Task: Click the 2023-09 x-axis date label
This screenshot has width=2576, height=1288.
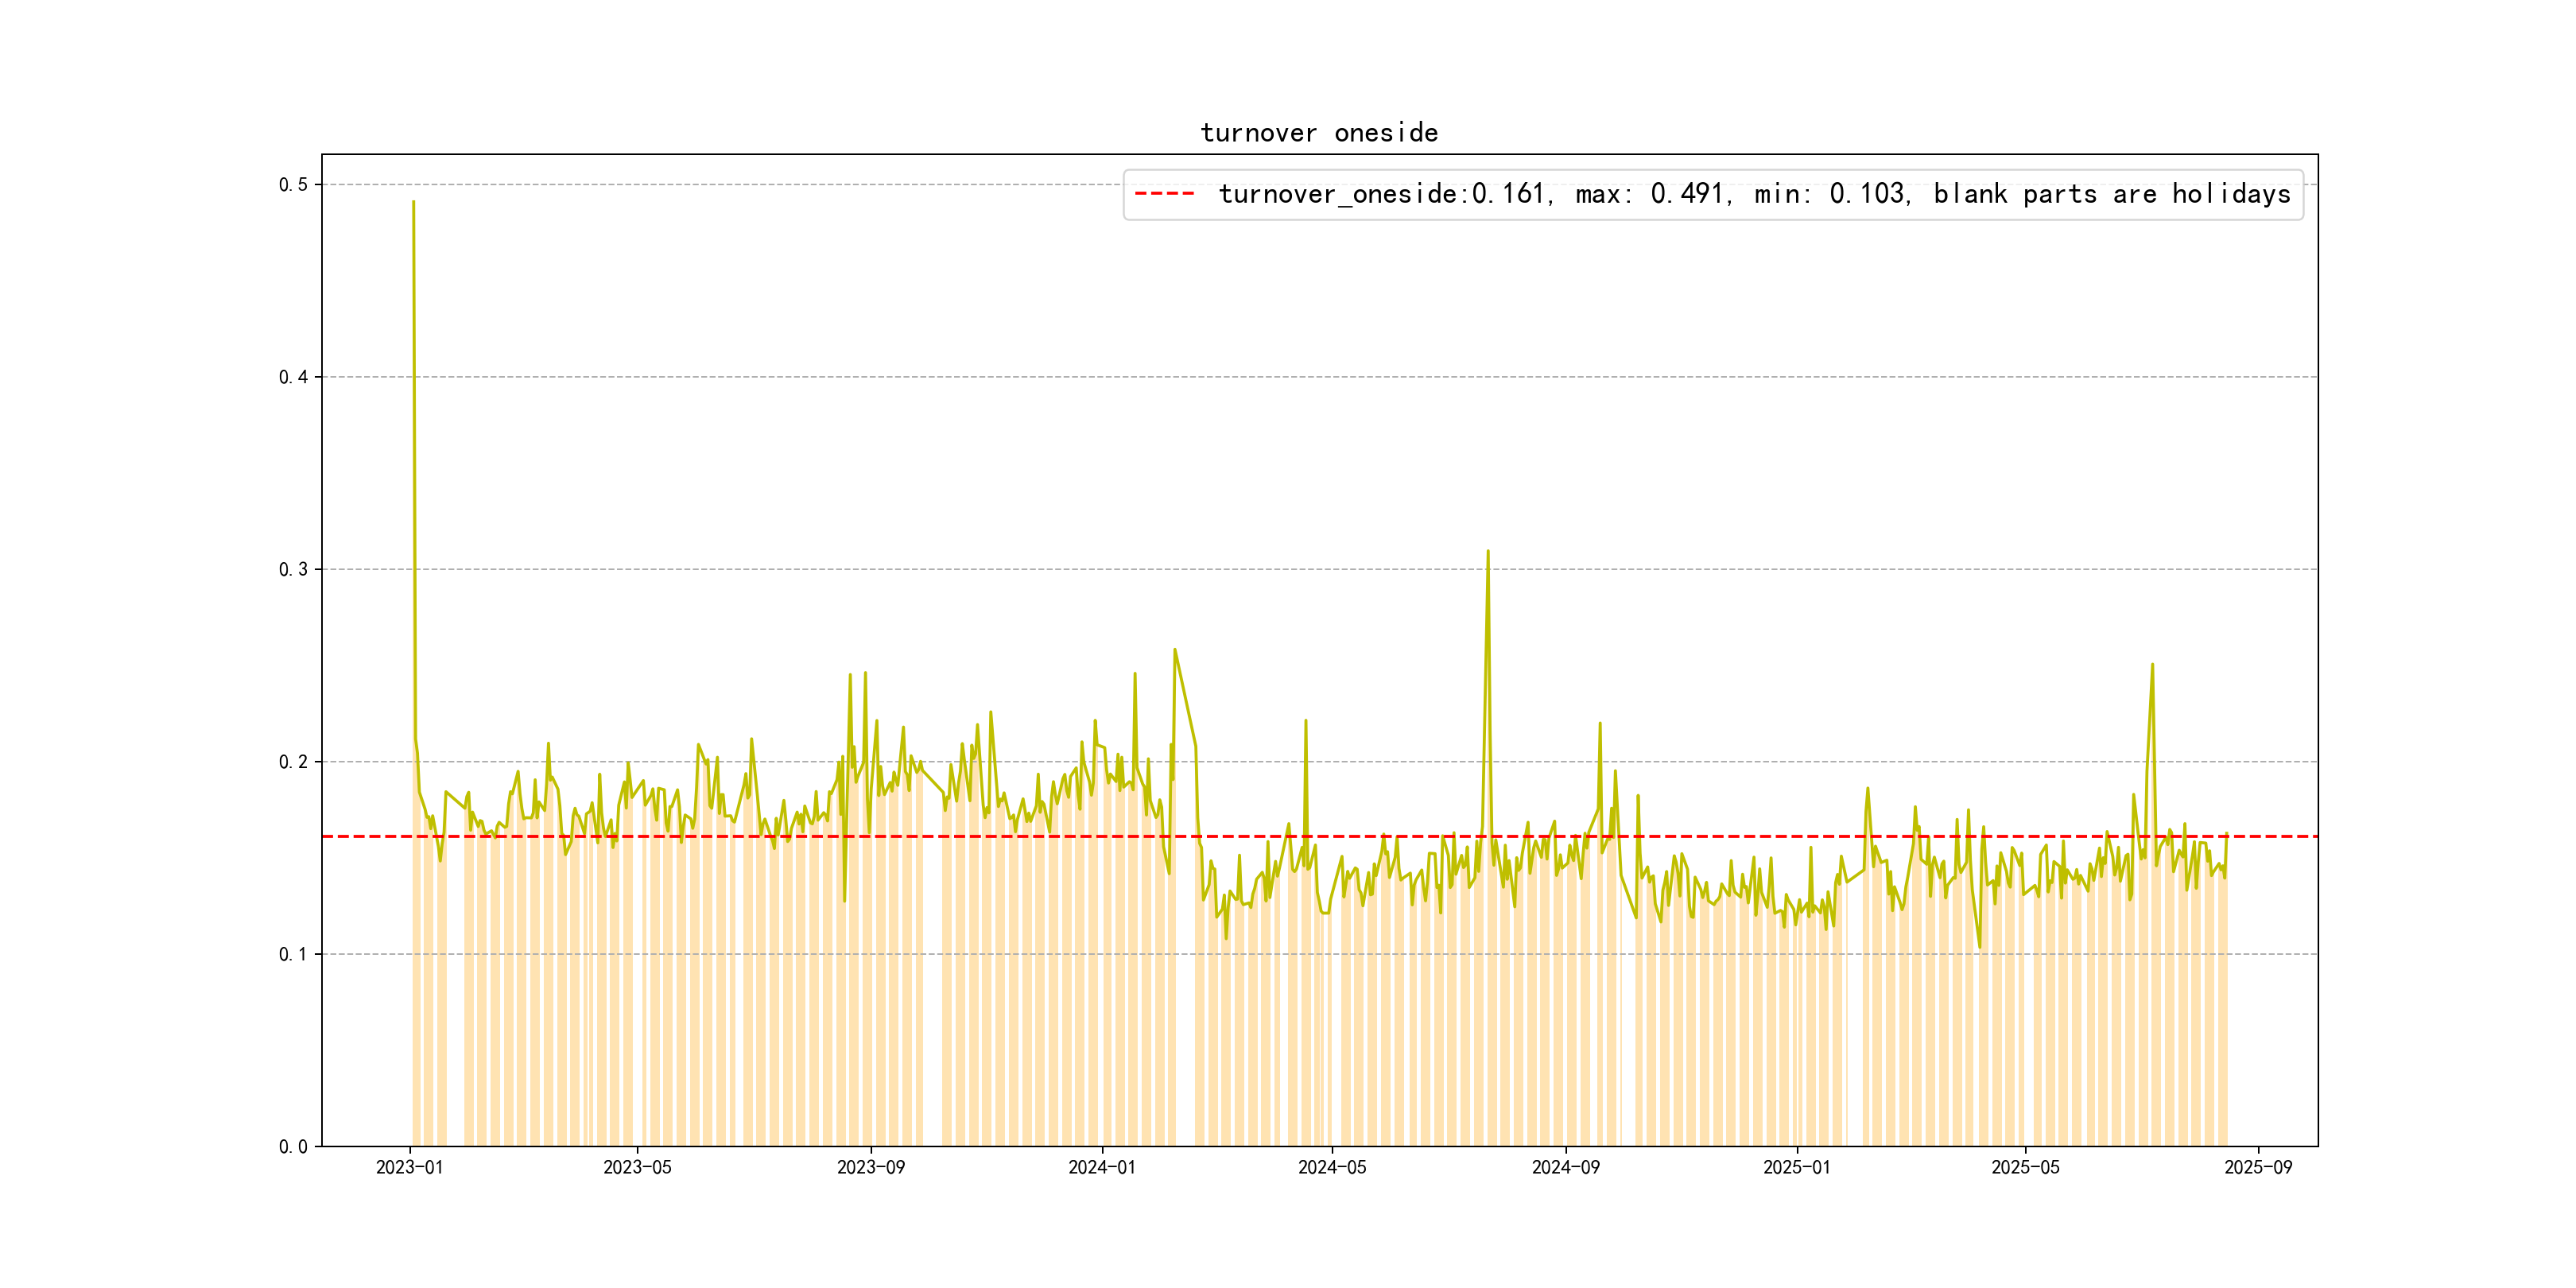Action: click(x=871, y=1168)
